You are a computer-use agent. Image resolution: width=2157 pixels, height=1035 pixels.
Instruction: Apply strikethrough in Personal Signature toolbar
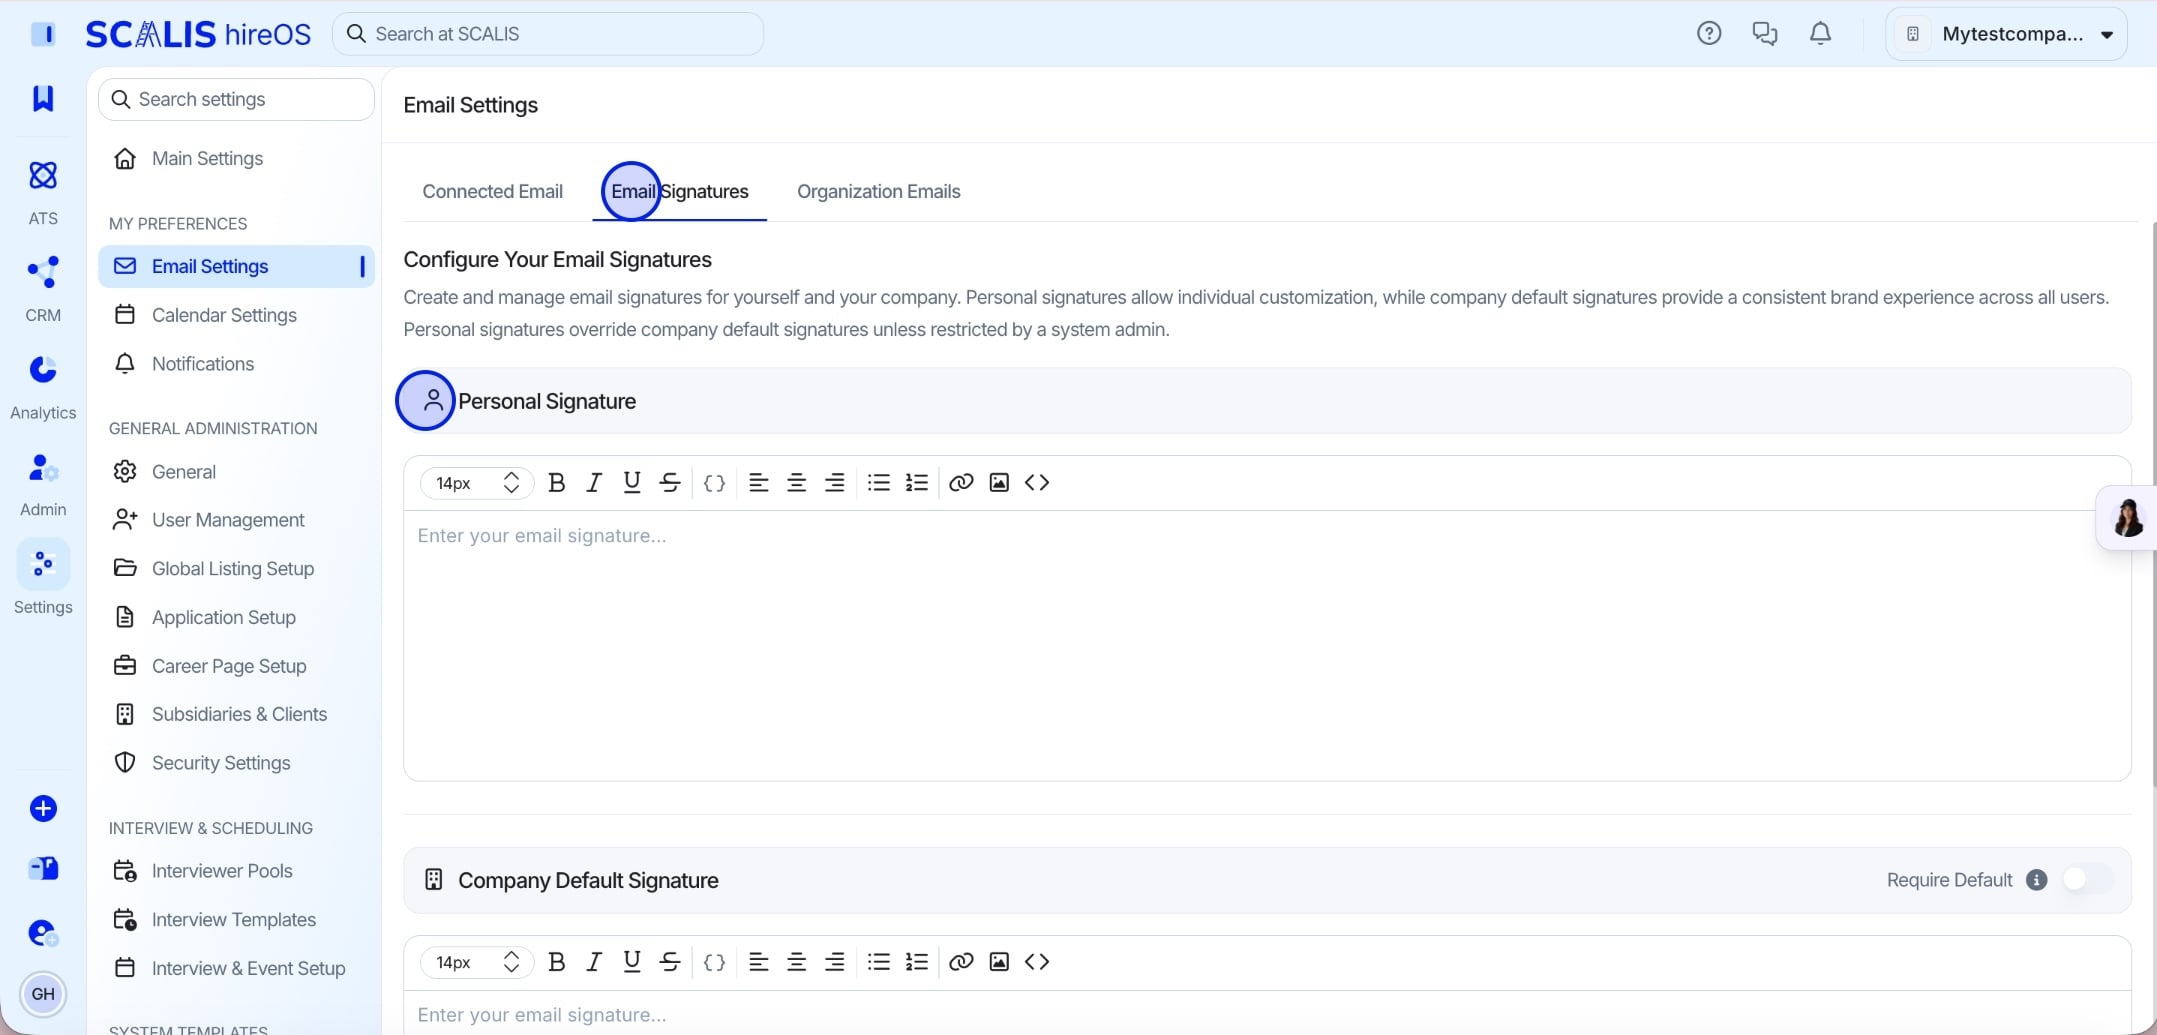point(670,483)
